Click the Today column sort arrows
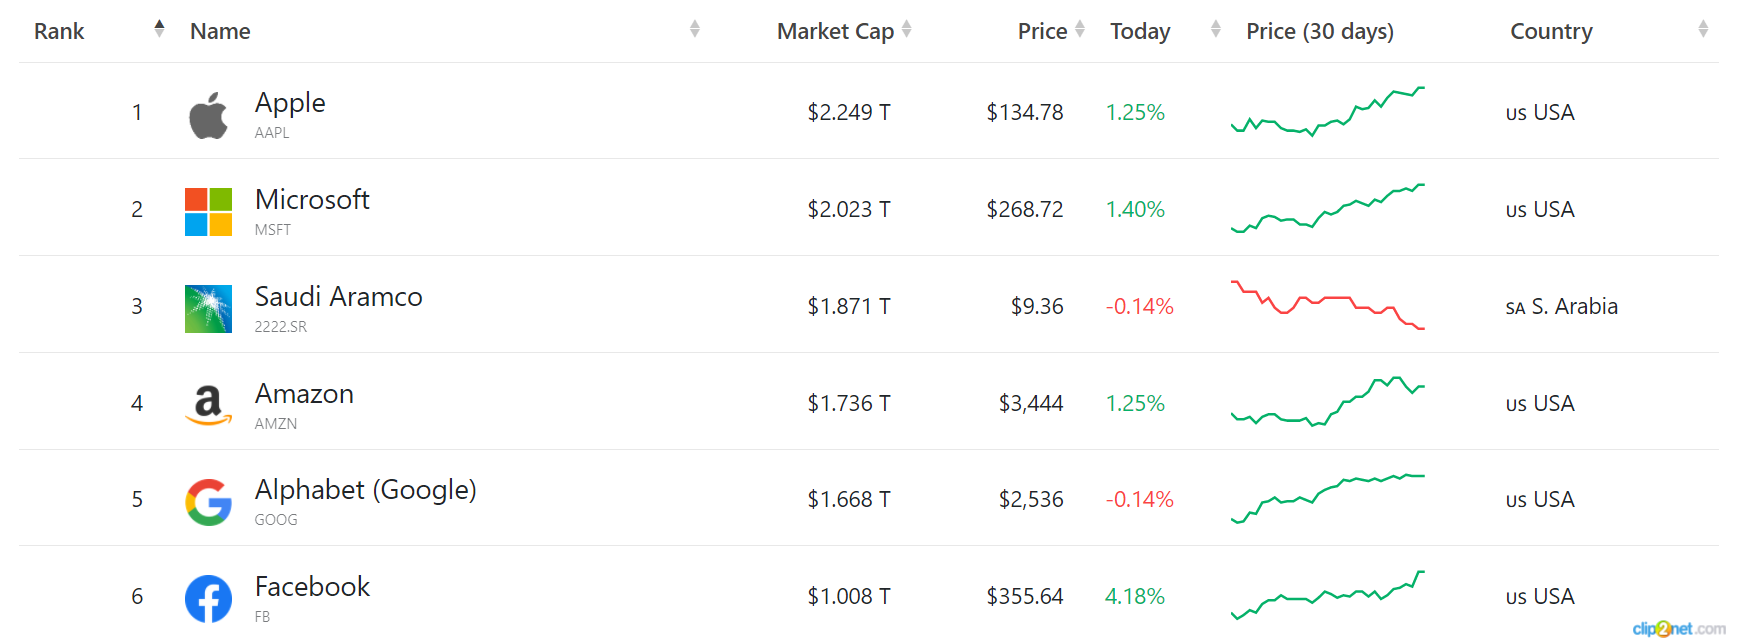 pos(1215,29)
